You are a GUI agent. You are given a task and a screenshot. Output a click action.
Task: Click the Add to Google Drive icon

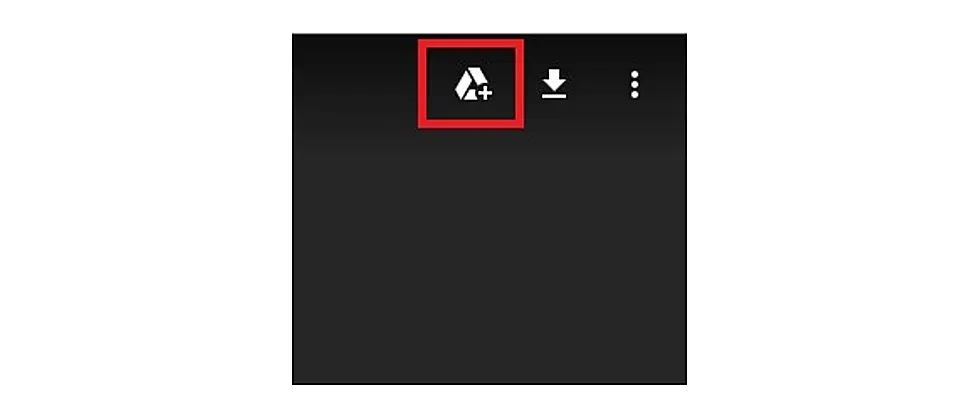(x=473, y=84)
